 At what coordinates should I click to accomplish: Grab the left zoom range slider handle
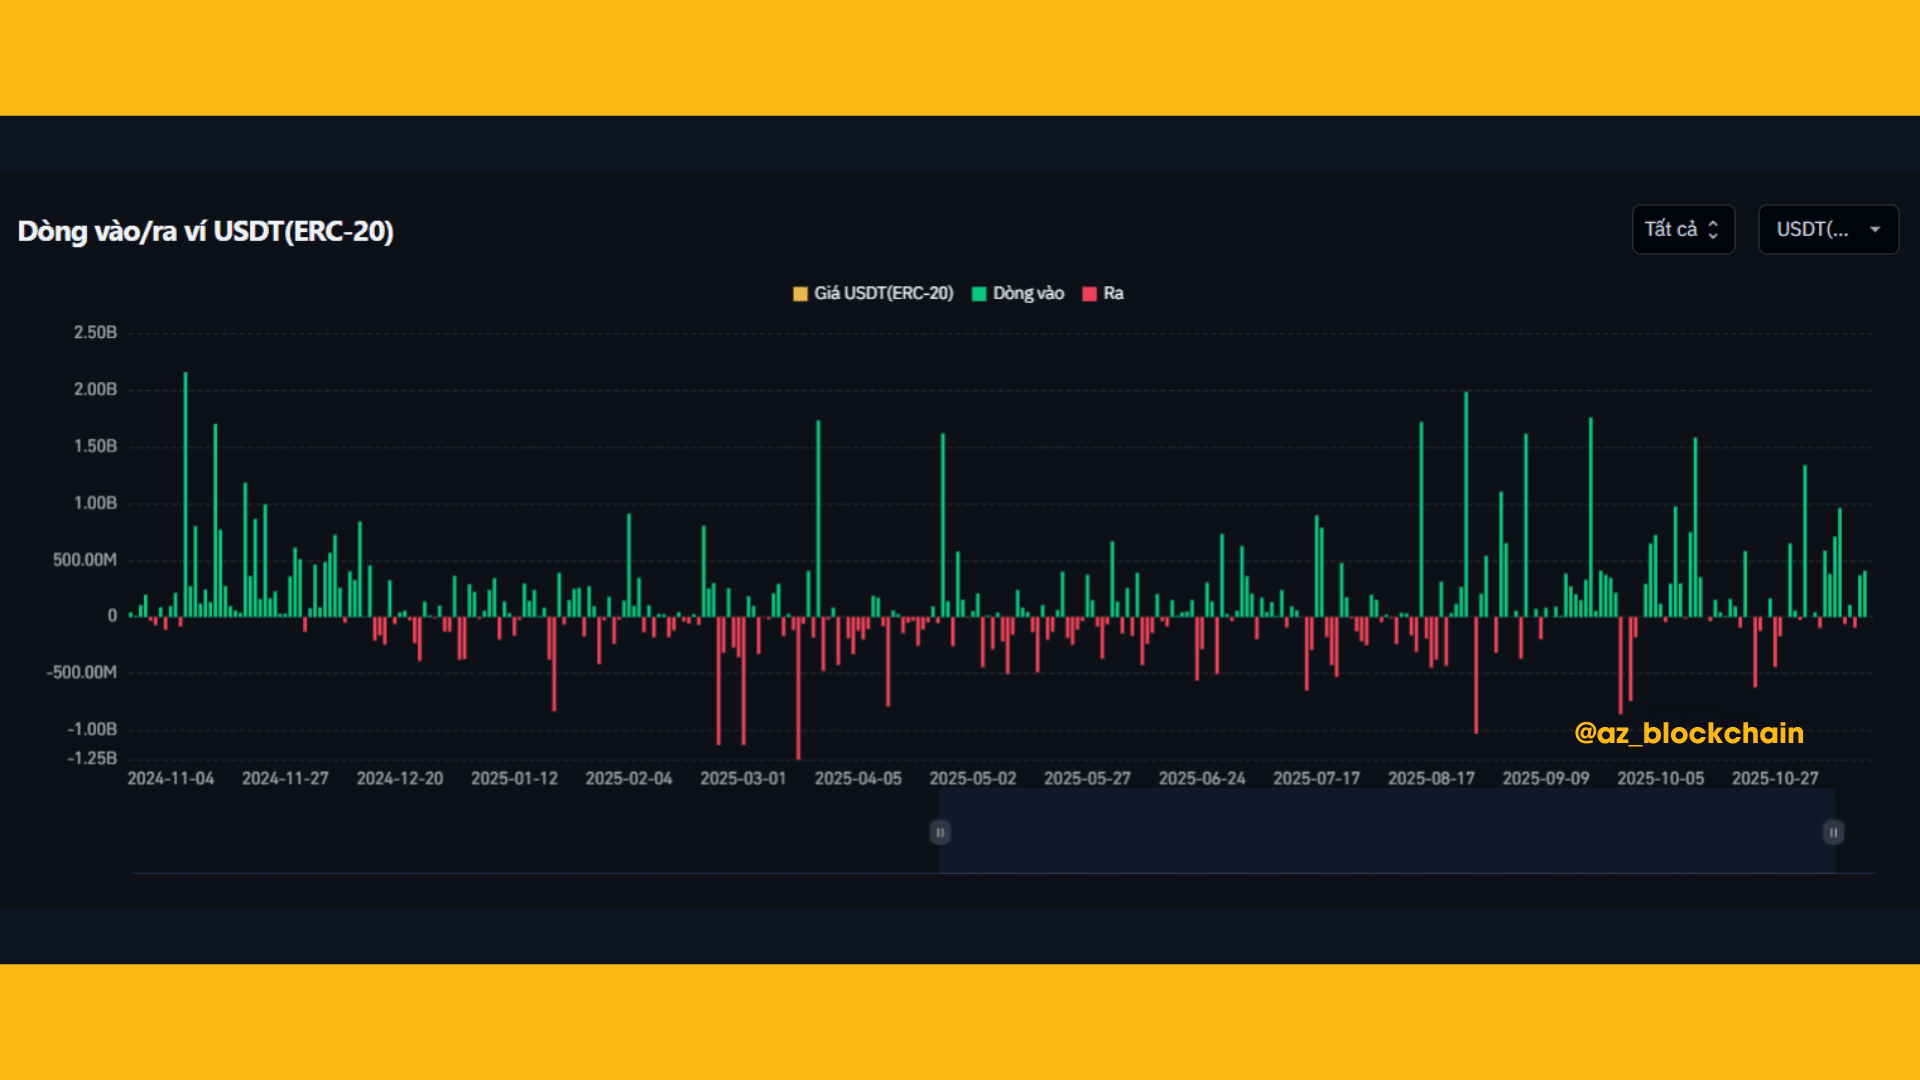click(940, 832)
